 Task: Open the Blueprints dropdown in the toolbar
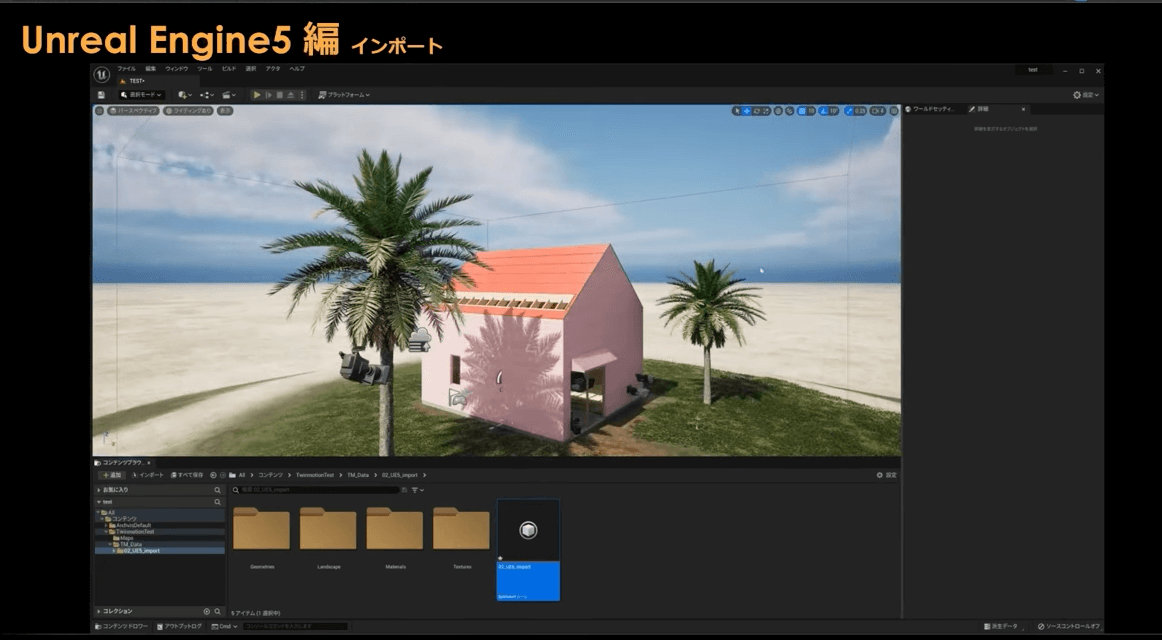point(207,95)
